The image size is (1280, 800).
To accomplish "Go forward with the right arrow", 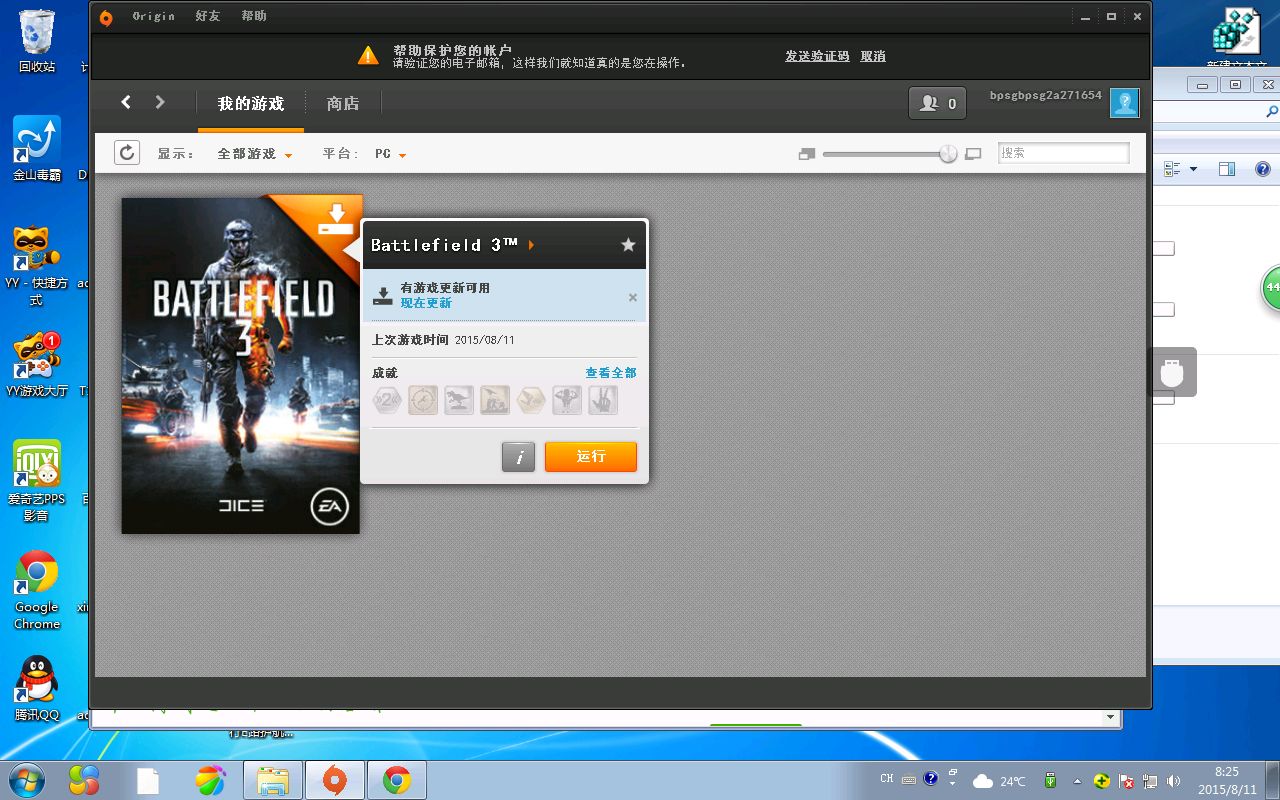I will [x=160, y=102].
